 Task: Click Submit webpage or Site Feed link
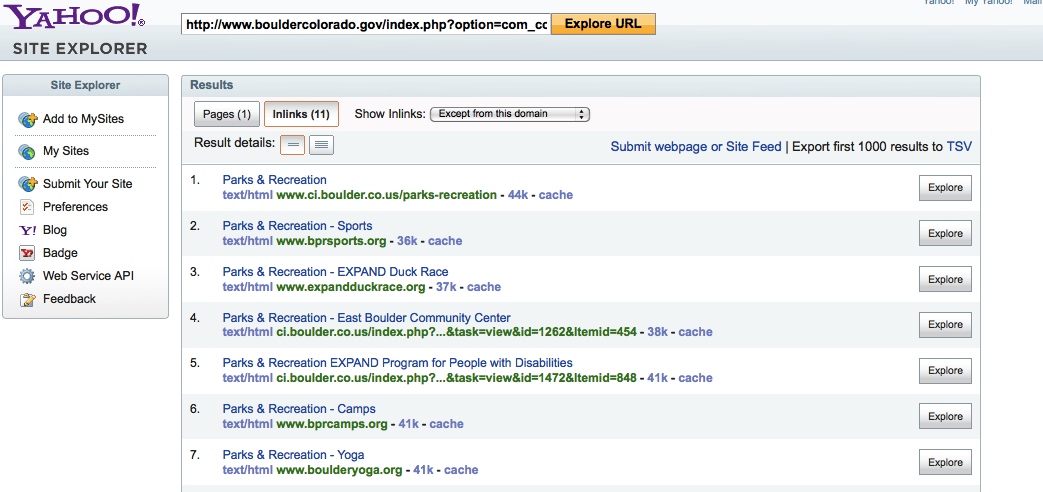pos(696,146)
